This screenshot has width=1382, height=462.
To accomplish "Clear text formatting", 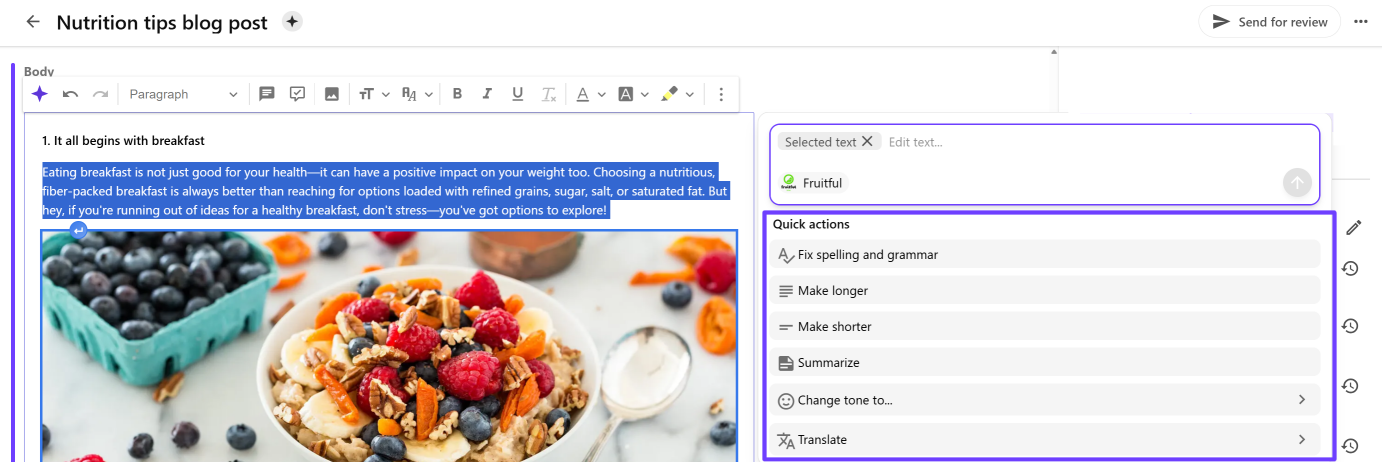I will click(x=548, y=94).
